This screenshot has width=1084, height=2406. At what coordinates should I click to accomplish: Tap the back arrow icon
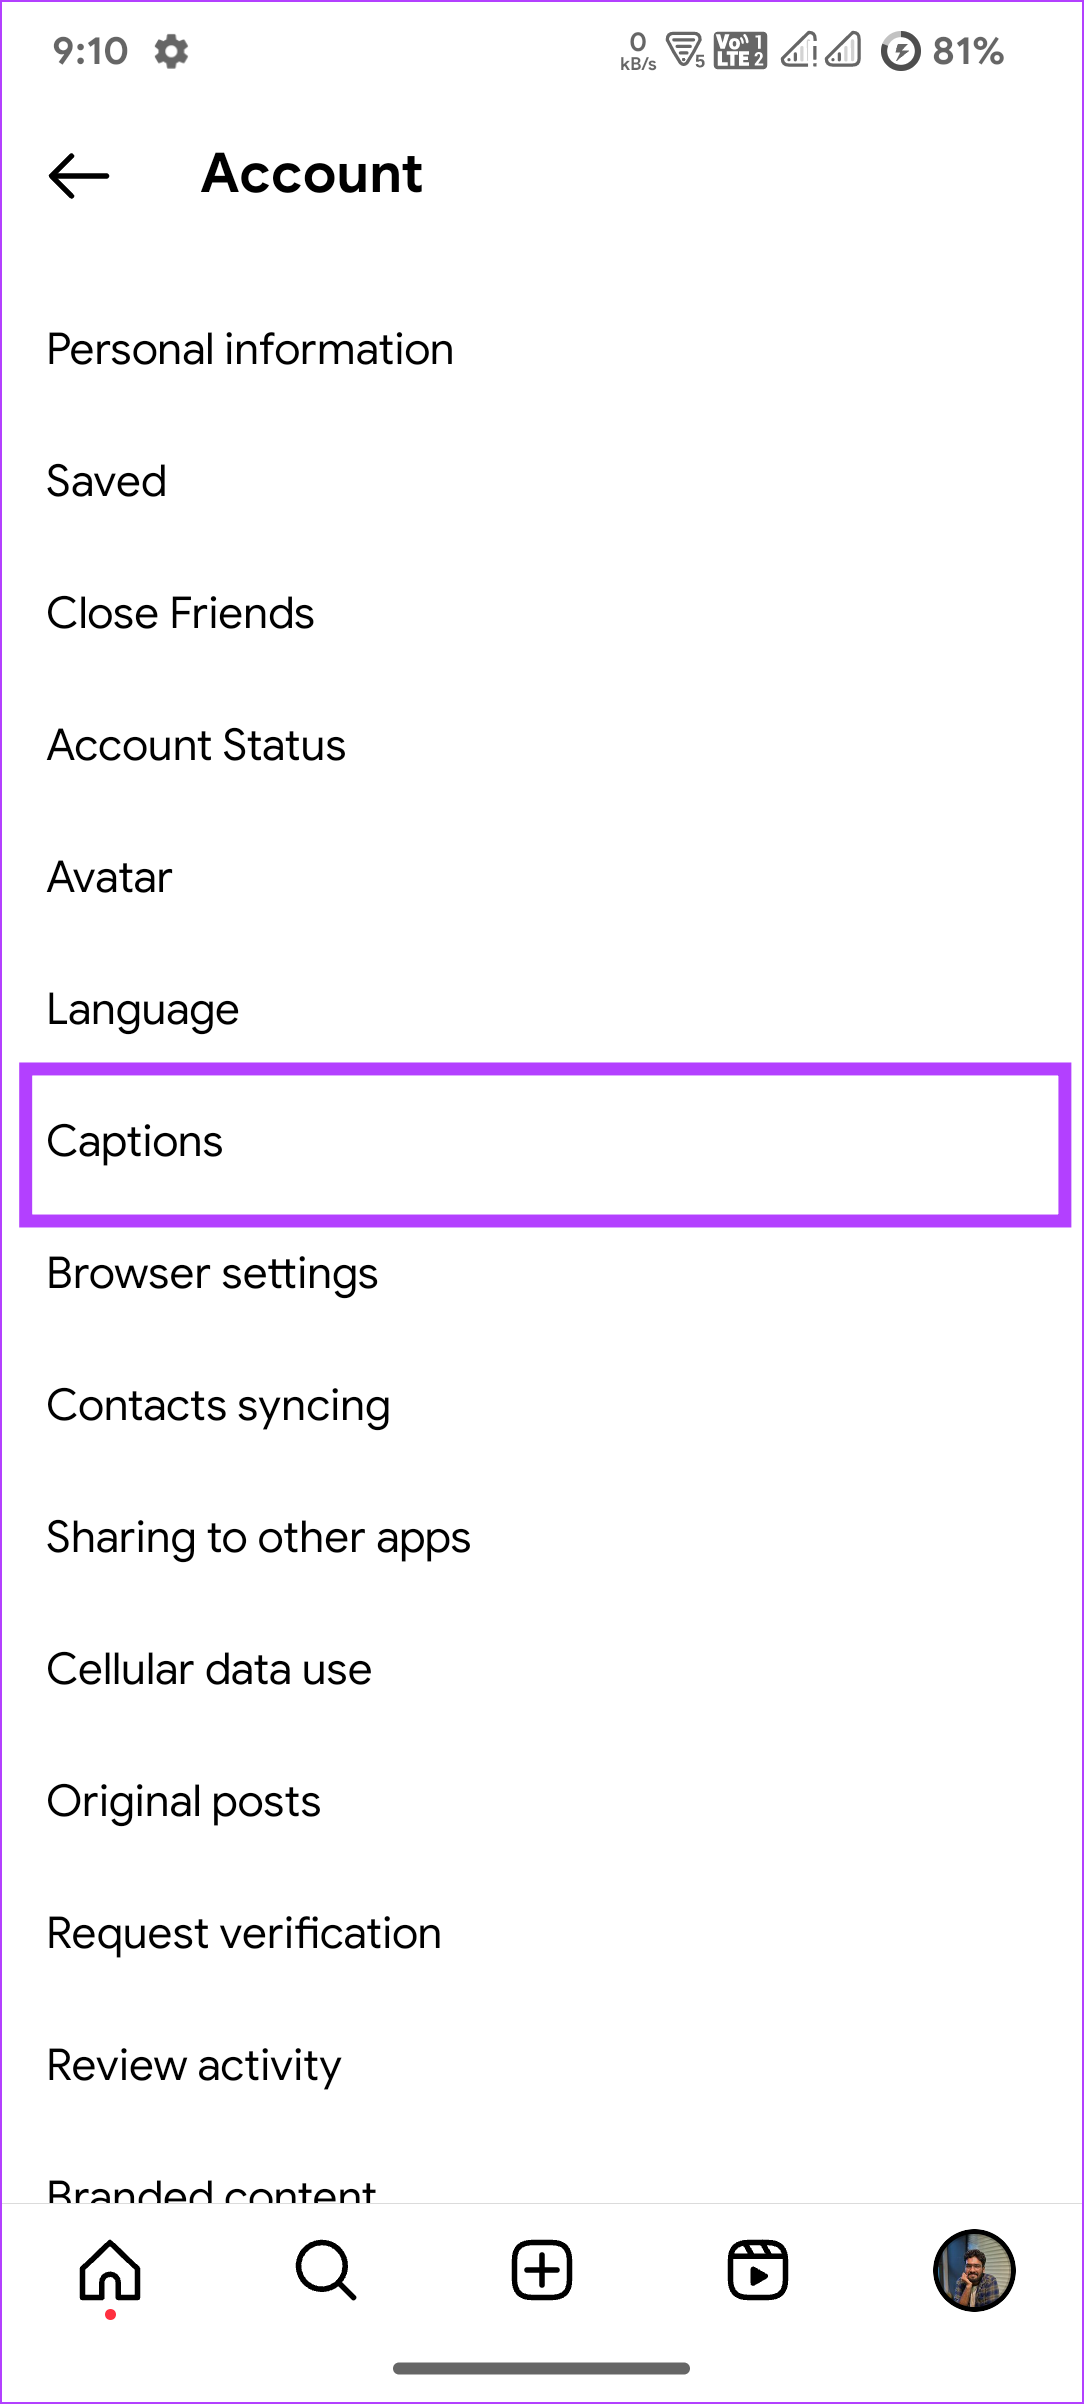click(79, 176)
